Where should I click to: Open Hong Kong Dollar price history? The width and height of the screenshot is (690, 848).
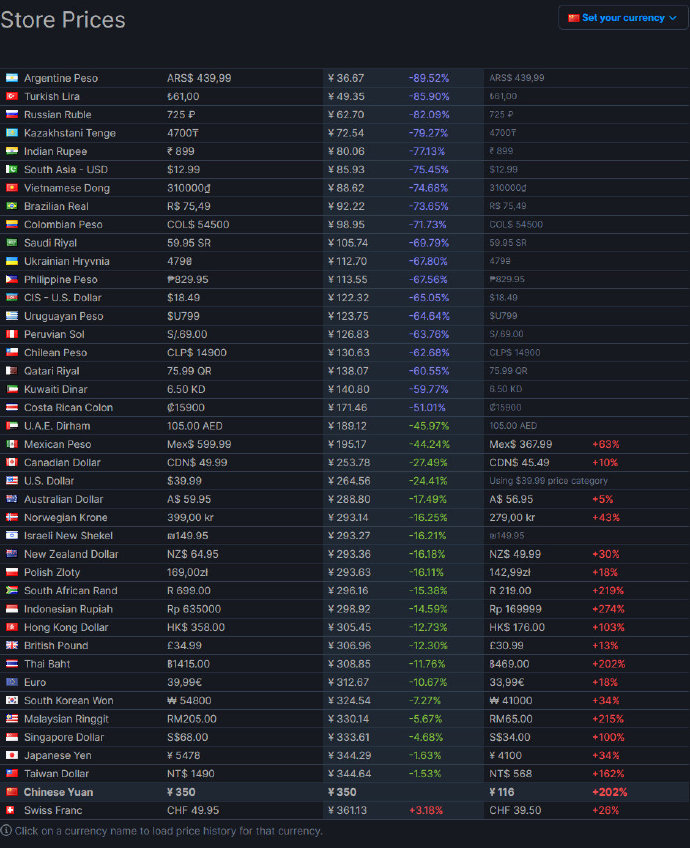(x=68, y=627)
